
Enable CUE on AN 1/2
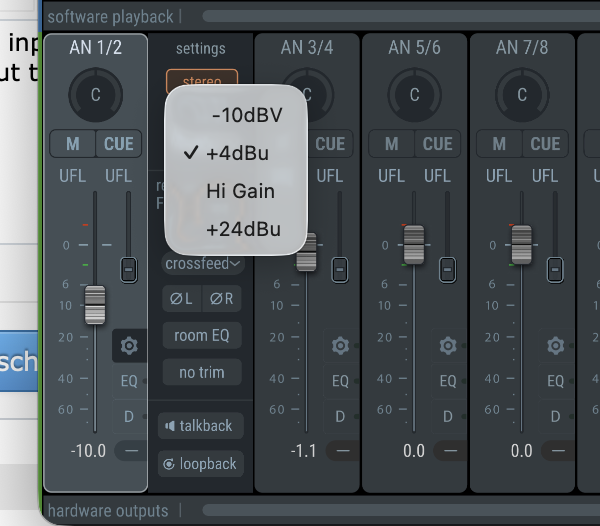click(x=119, y=144)
